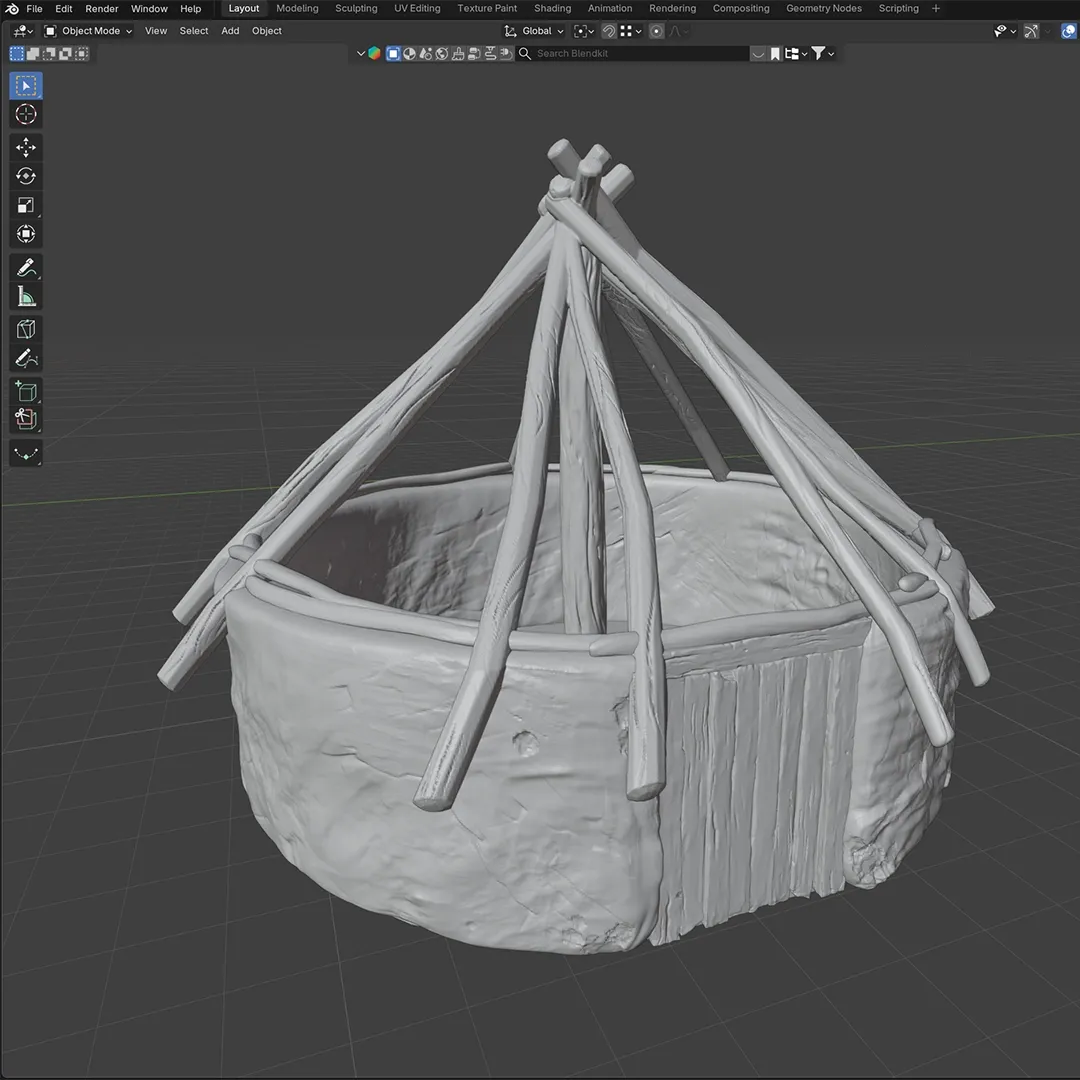Screen dimensions: 1080x1080
Task: Open the pivot point dropdown
Action: point(584,31)
